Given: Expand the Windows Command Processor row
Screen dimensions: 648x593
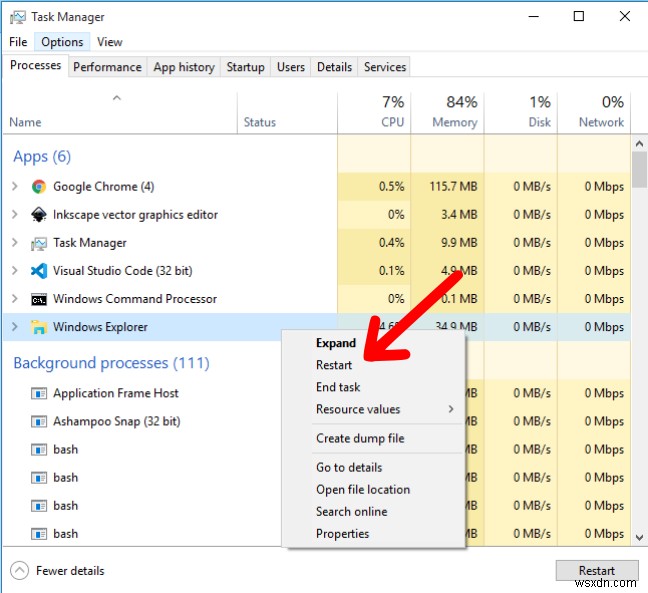Looking at the screenshot, I should click(x=15, y=299).
